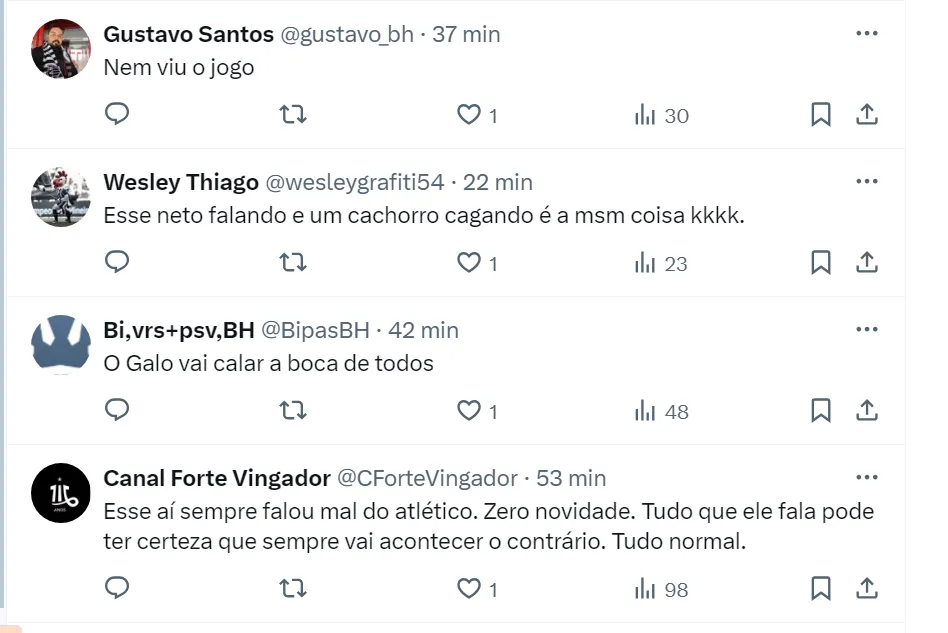Image resolution: width=948 pixels, height=633 pixels.
Task: Like Canal Forte Vingador's tweet
Action: click(469, 589)
